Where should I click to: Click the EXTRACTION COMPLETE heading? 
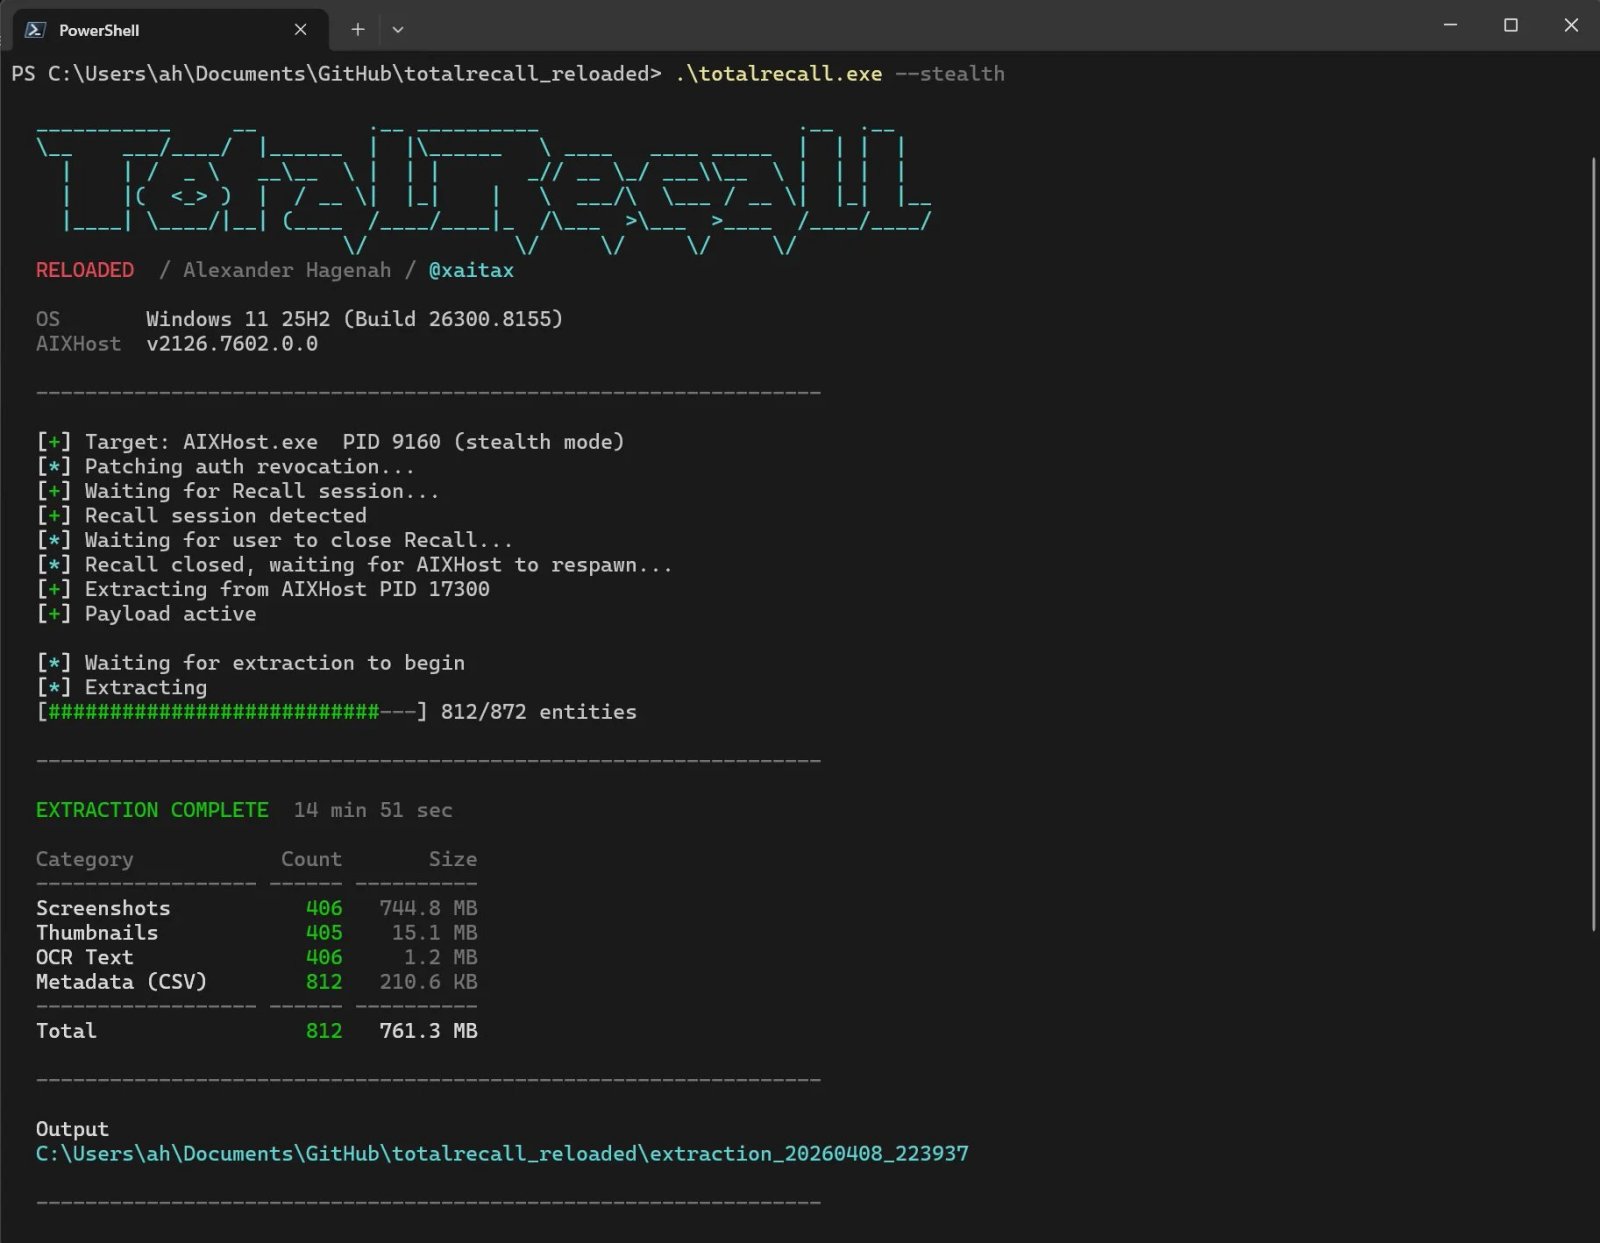tap(152, 810)
